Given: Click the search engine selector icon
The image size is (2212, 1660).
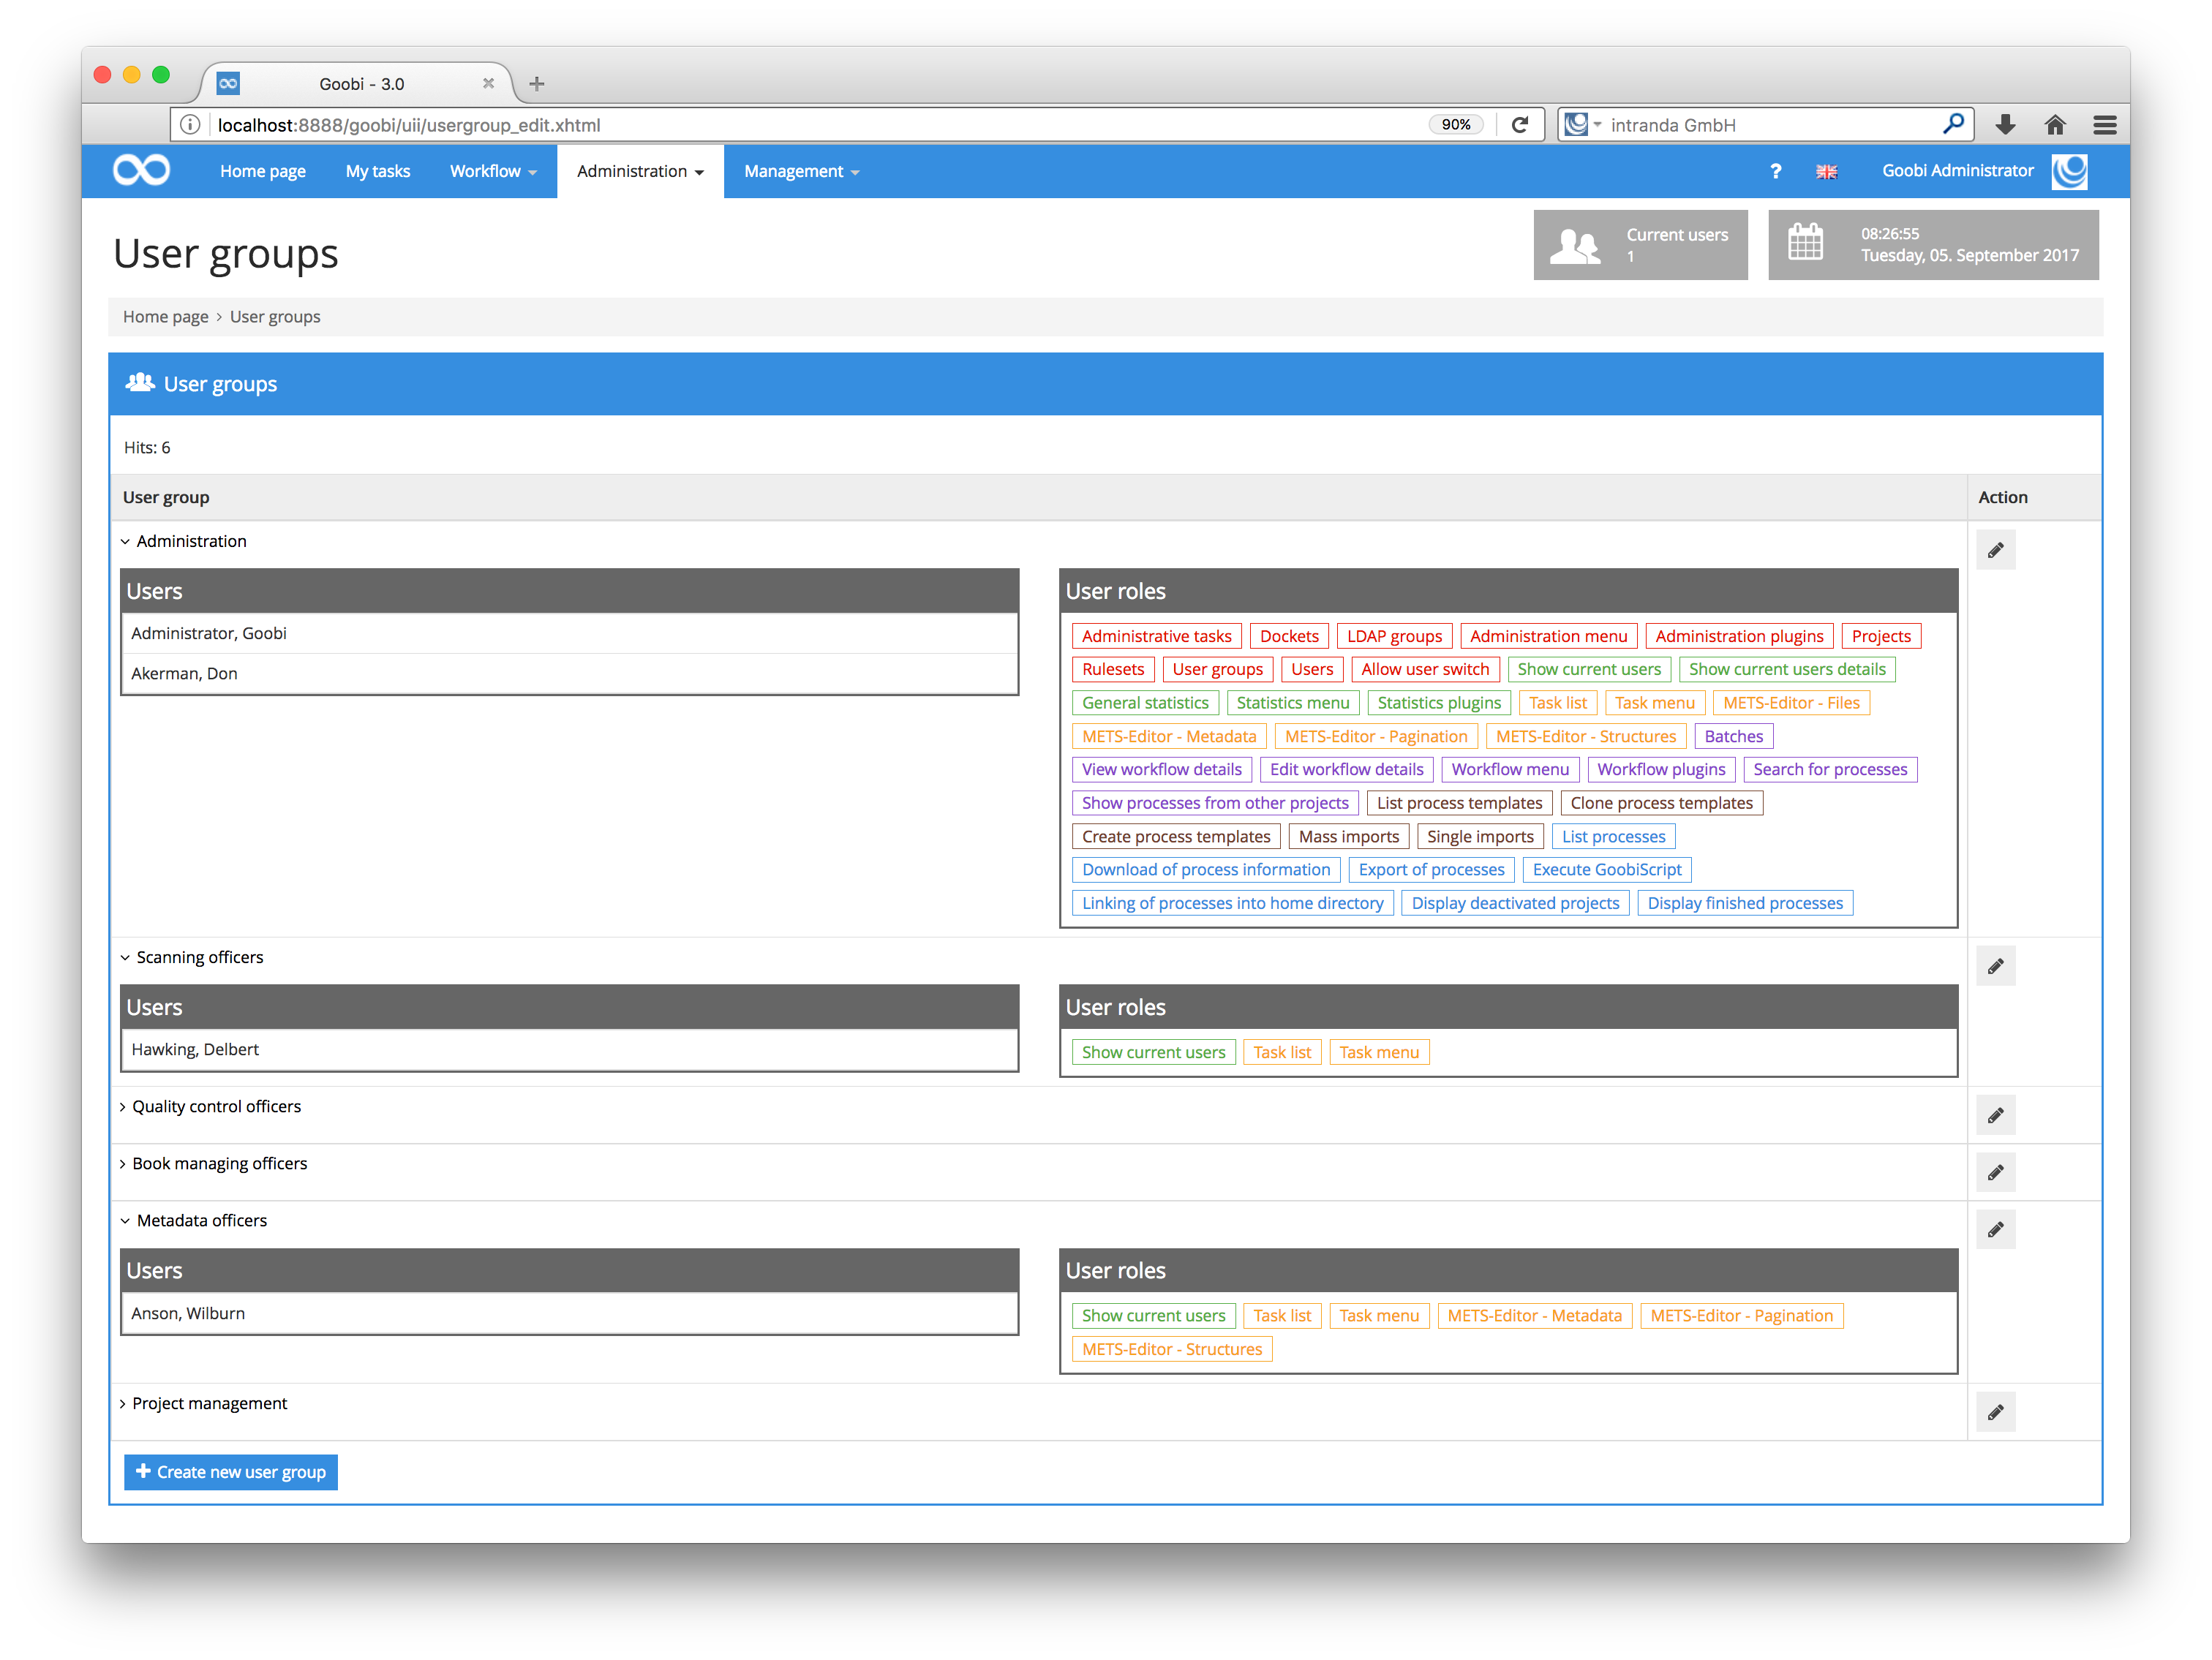Looking at the screenshot, I should click(1582, 124).
